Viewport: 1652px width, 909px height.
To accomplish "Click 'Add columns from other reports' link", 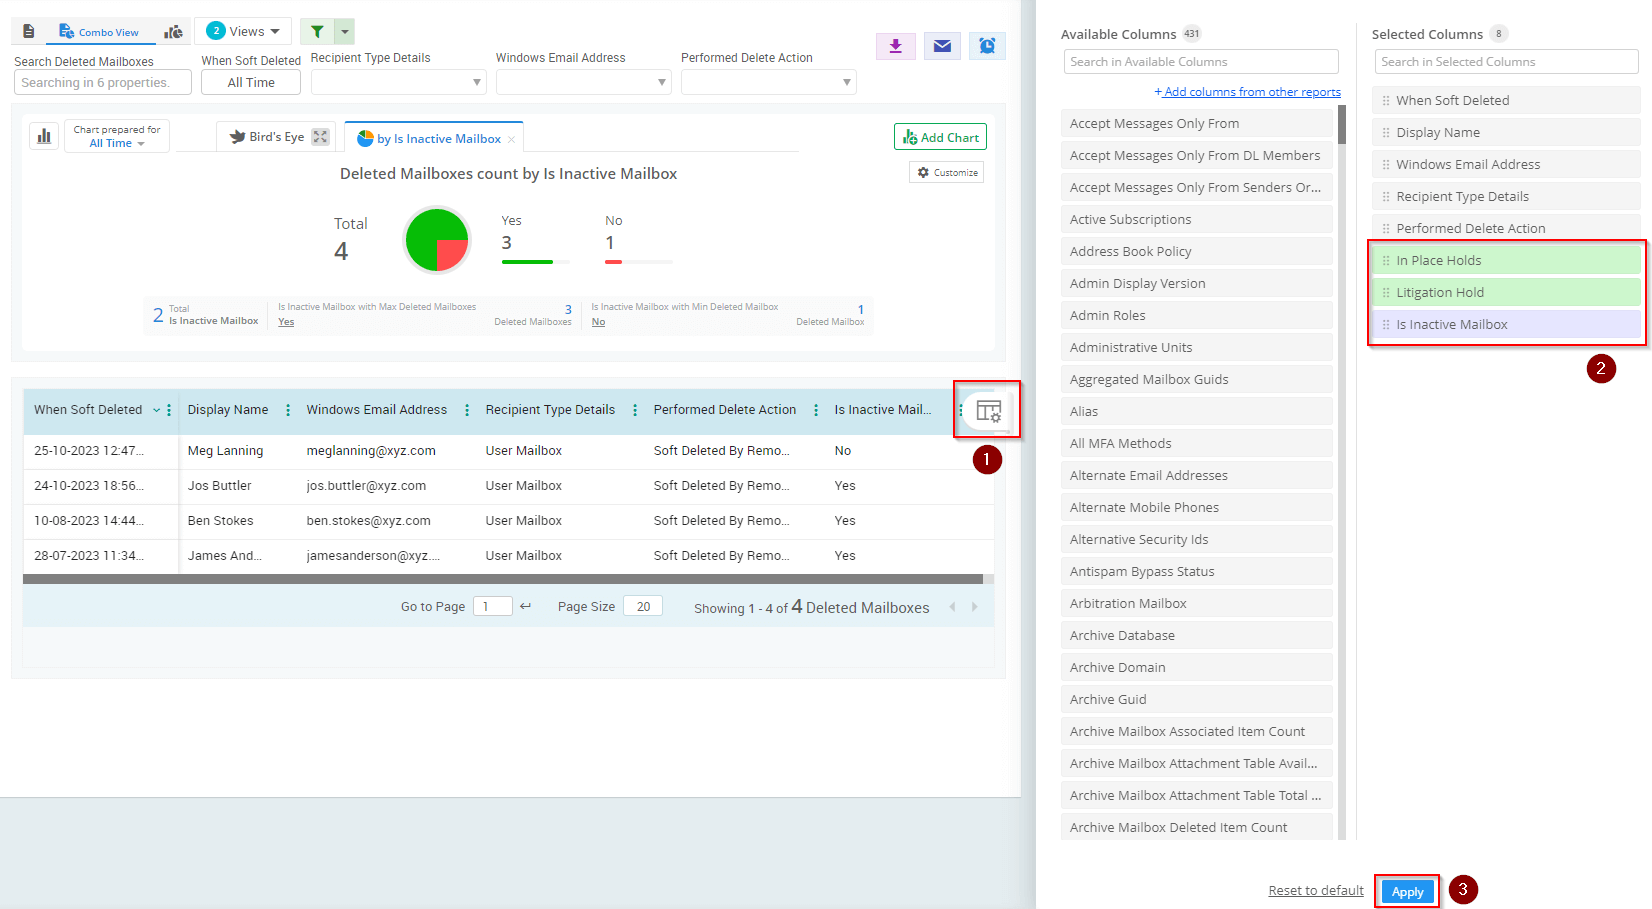I will pyautogui.click(x=1247, y=92).
